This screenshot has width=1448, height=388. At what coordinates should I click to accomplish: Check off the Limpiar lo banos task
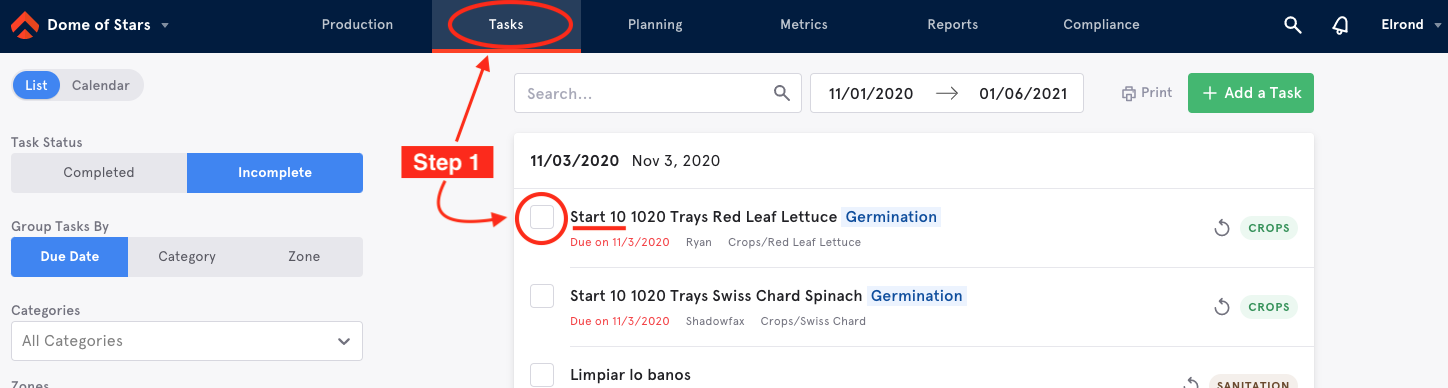(542, 375)
